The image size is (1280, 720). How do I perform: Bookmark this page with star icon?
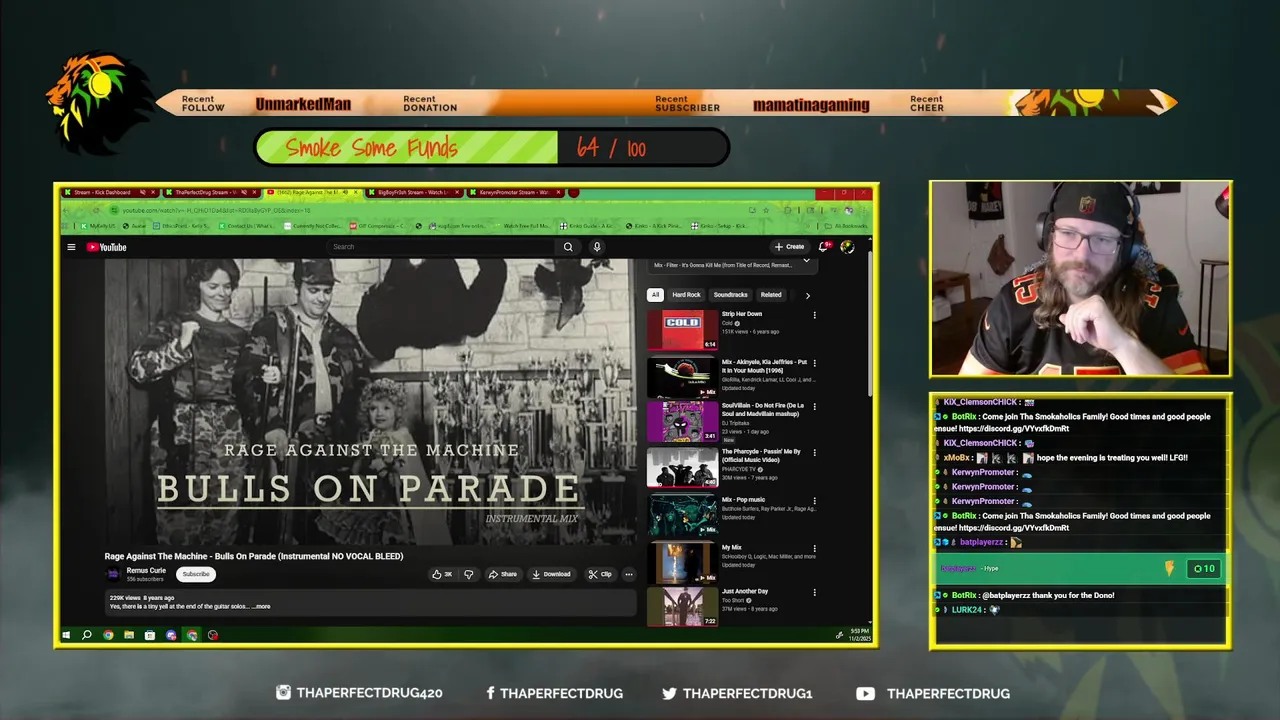(765, 210)
